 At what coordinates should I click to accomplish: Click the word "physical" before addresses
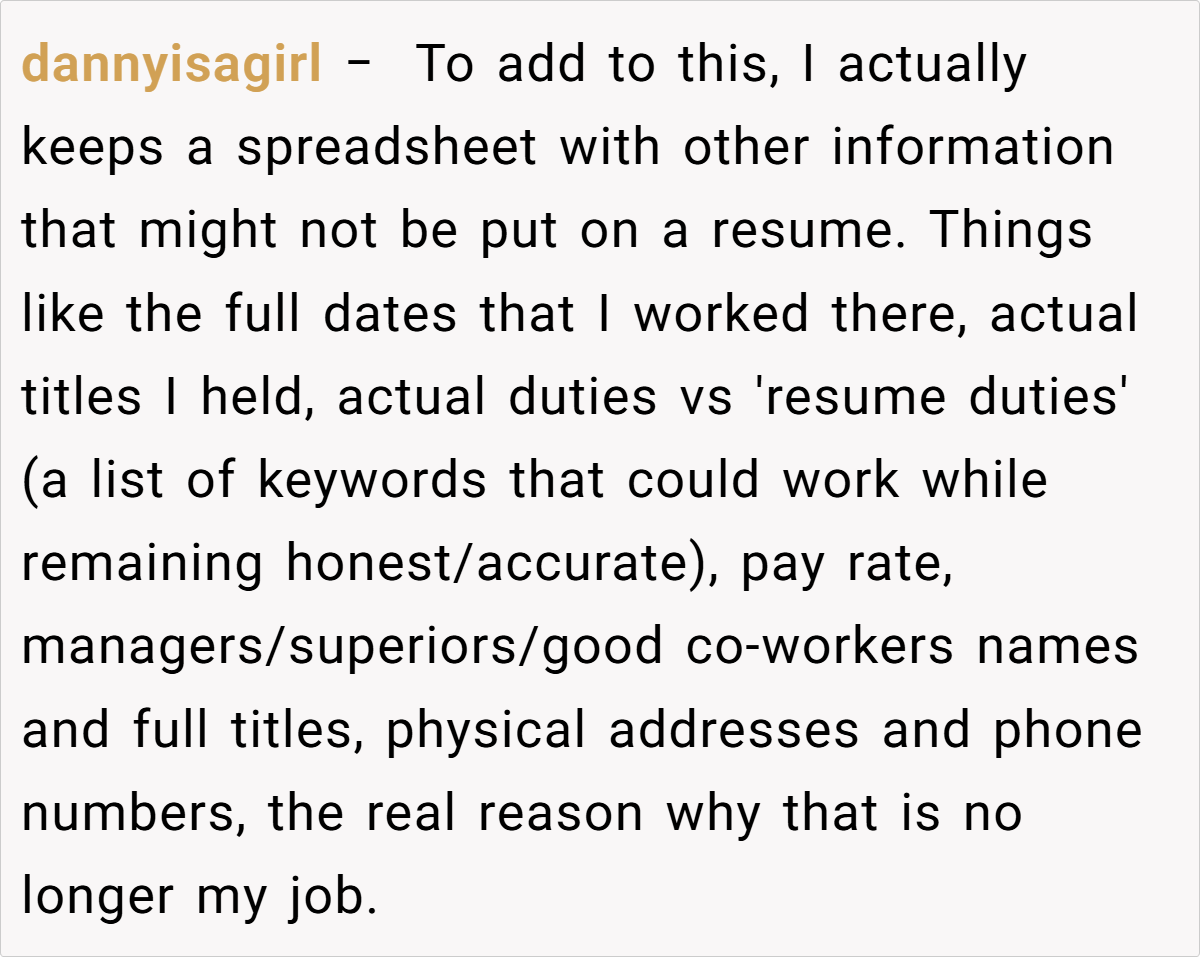pyautogui.click(x=485, y=729)
